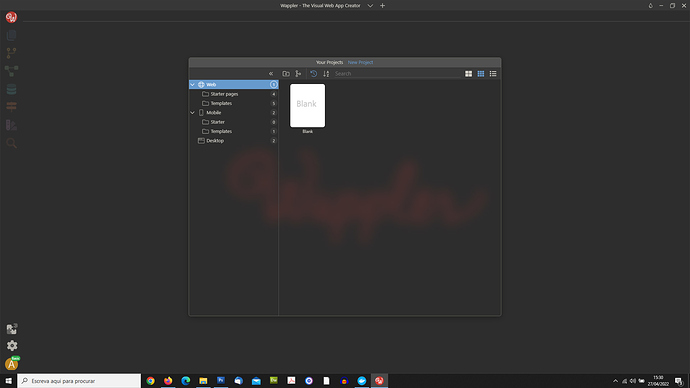Screen dimensions: 690x388
Task: Click the open project folder icon
Action: pos(286,73)
